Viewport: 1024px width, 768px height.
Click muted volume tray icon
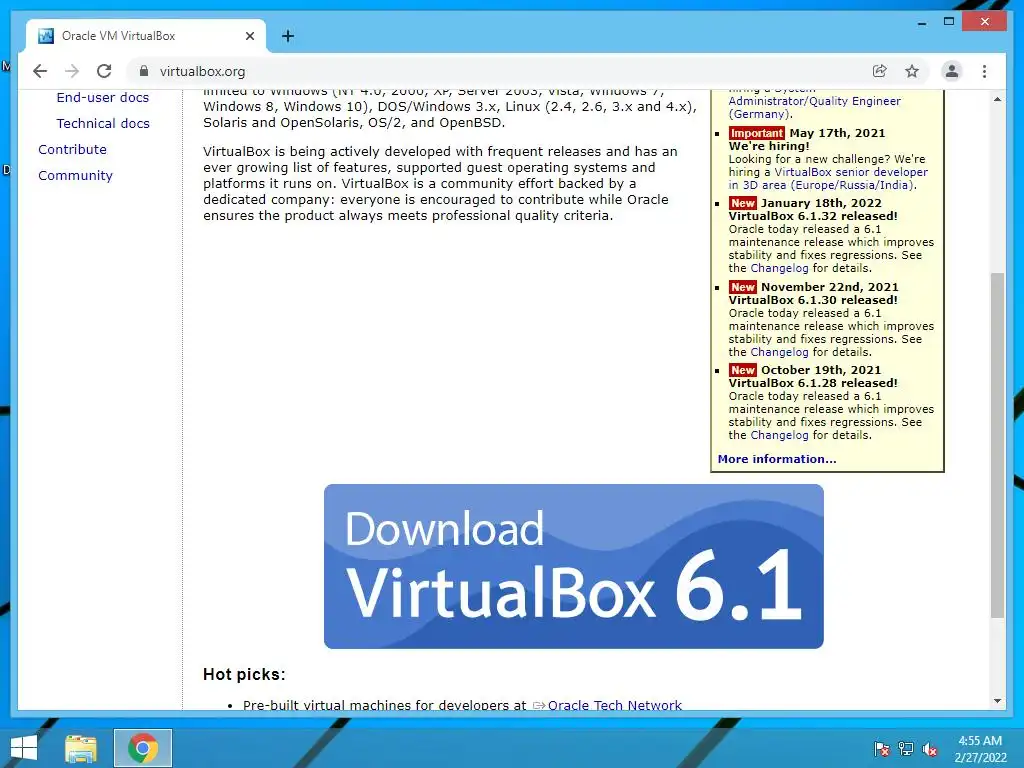930,749
